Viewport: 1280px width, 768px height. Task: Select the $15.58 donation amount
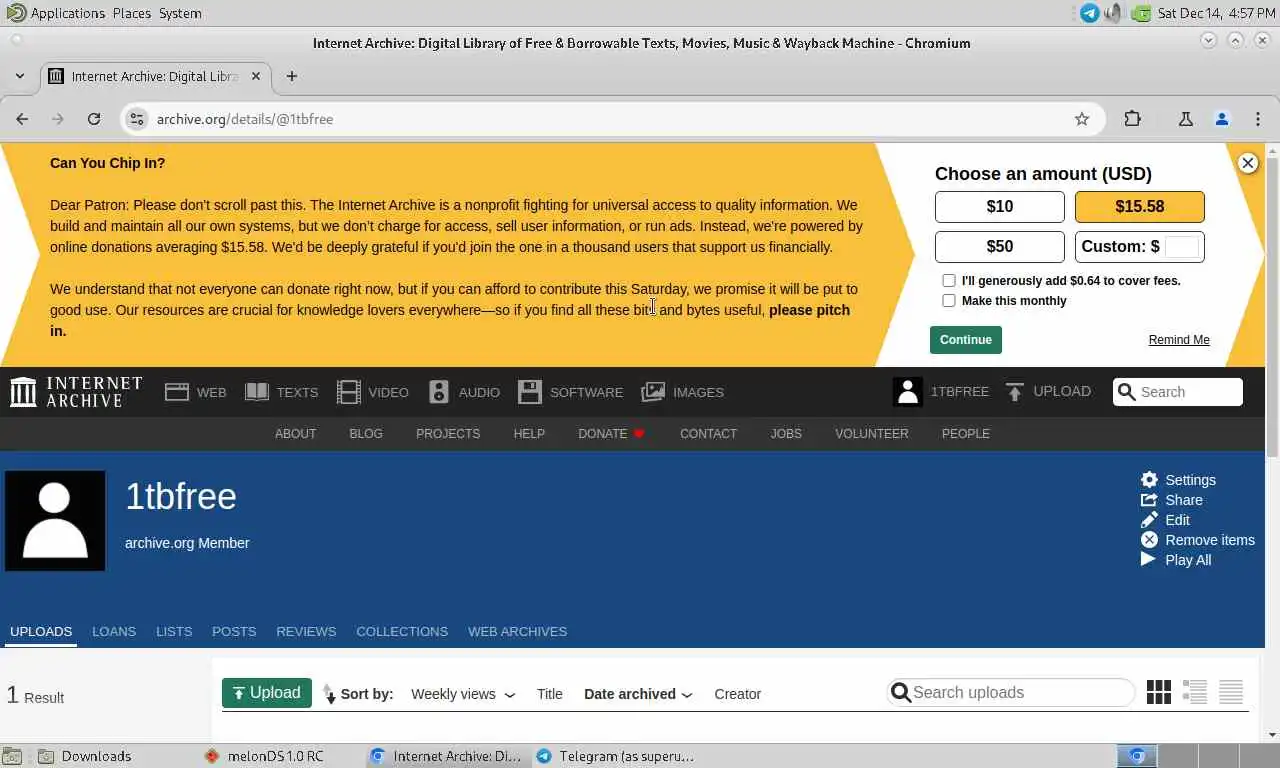(1140, 207)
